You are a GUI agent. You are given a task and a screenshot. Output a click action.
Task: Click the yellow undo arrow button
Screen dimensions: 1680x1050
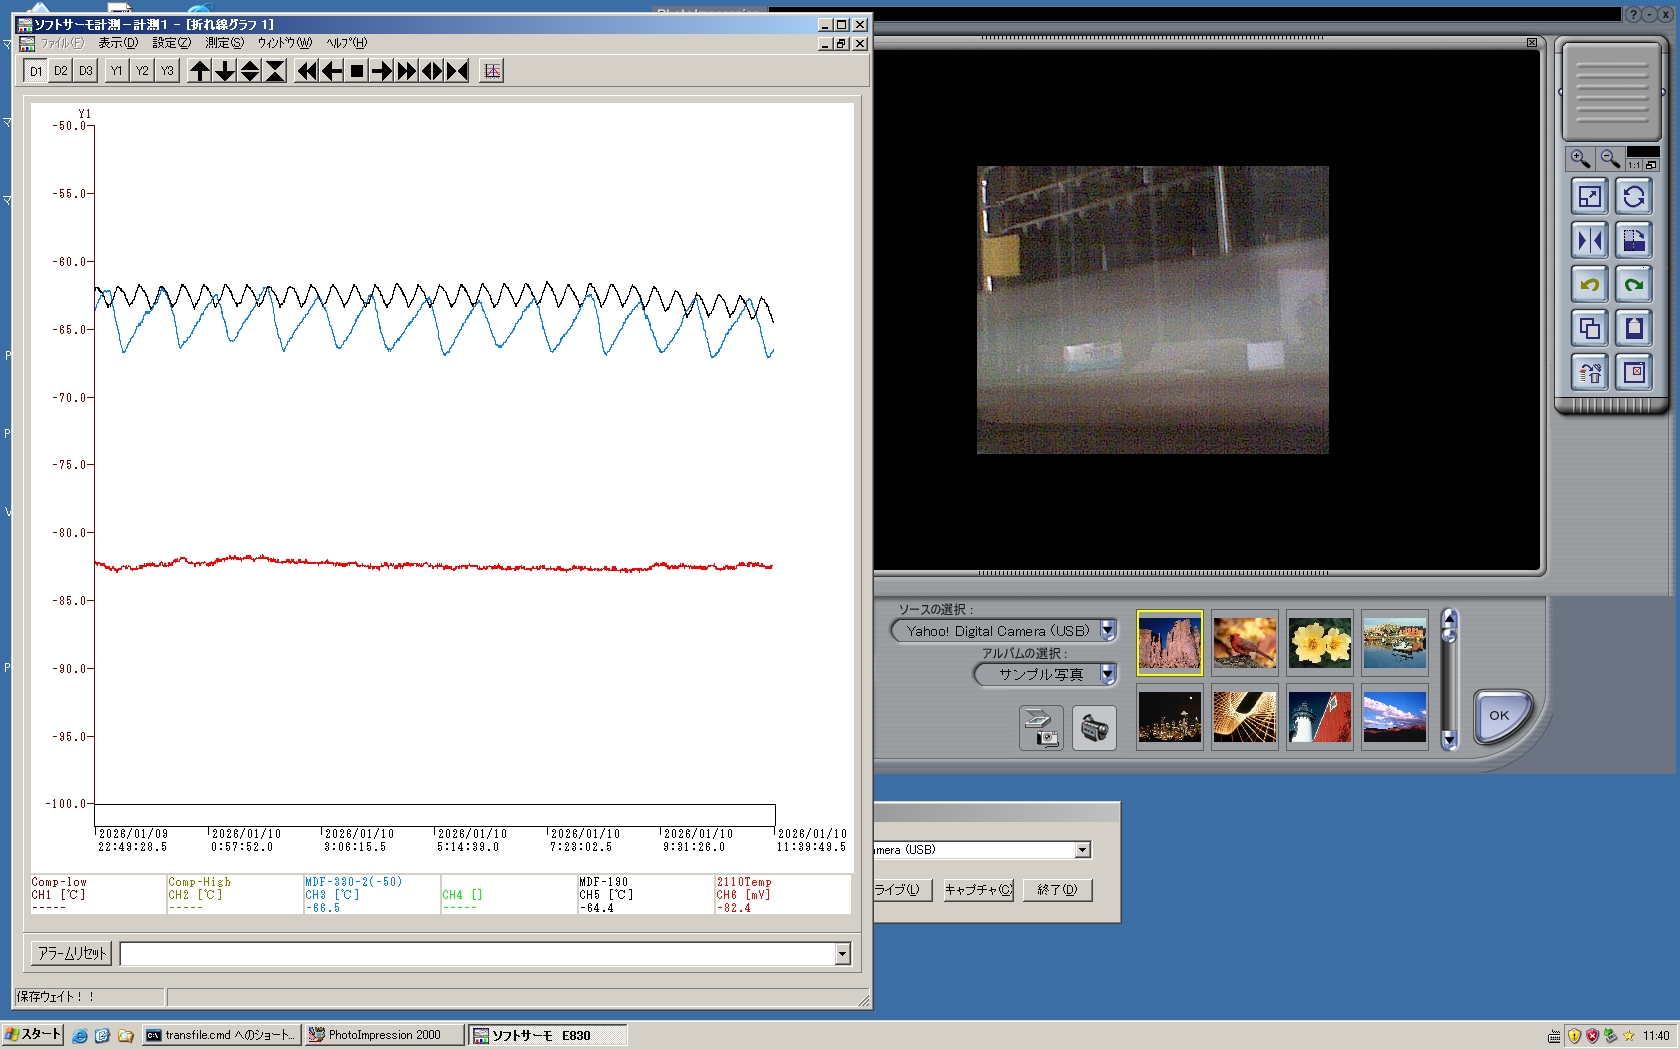coord(1589,285)
